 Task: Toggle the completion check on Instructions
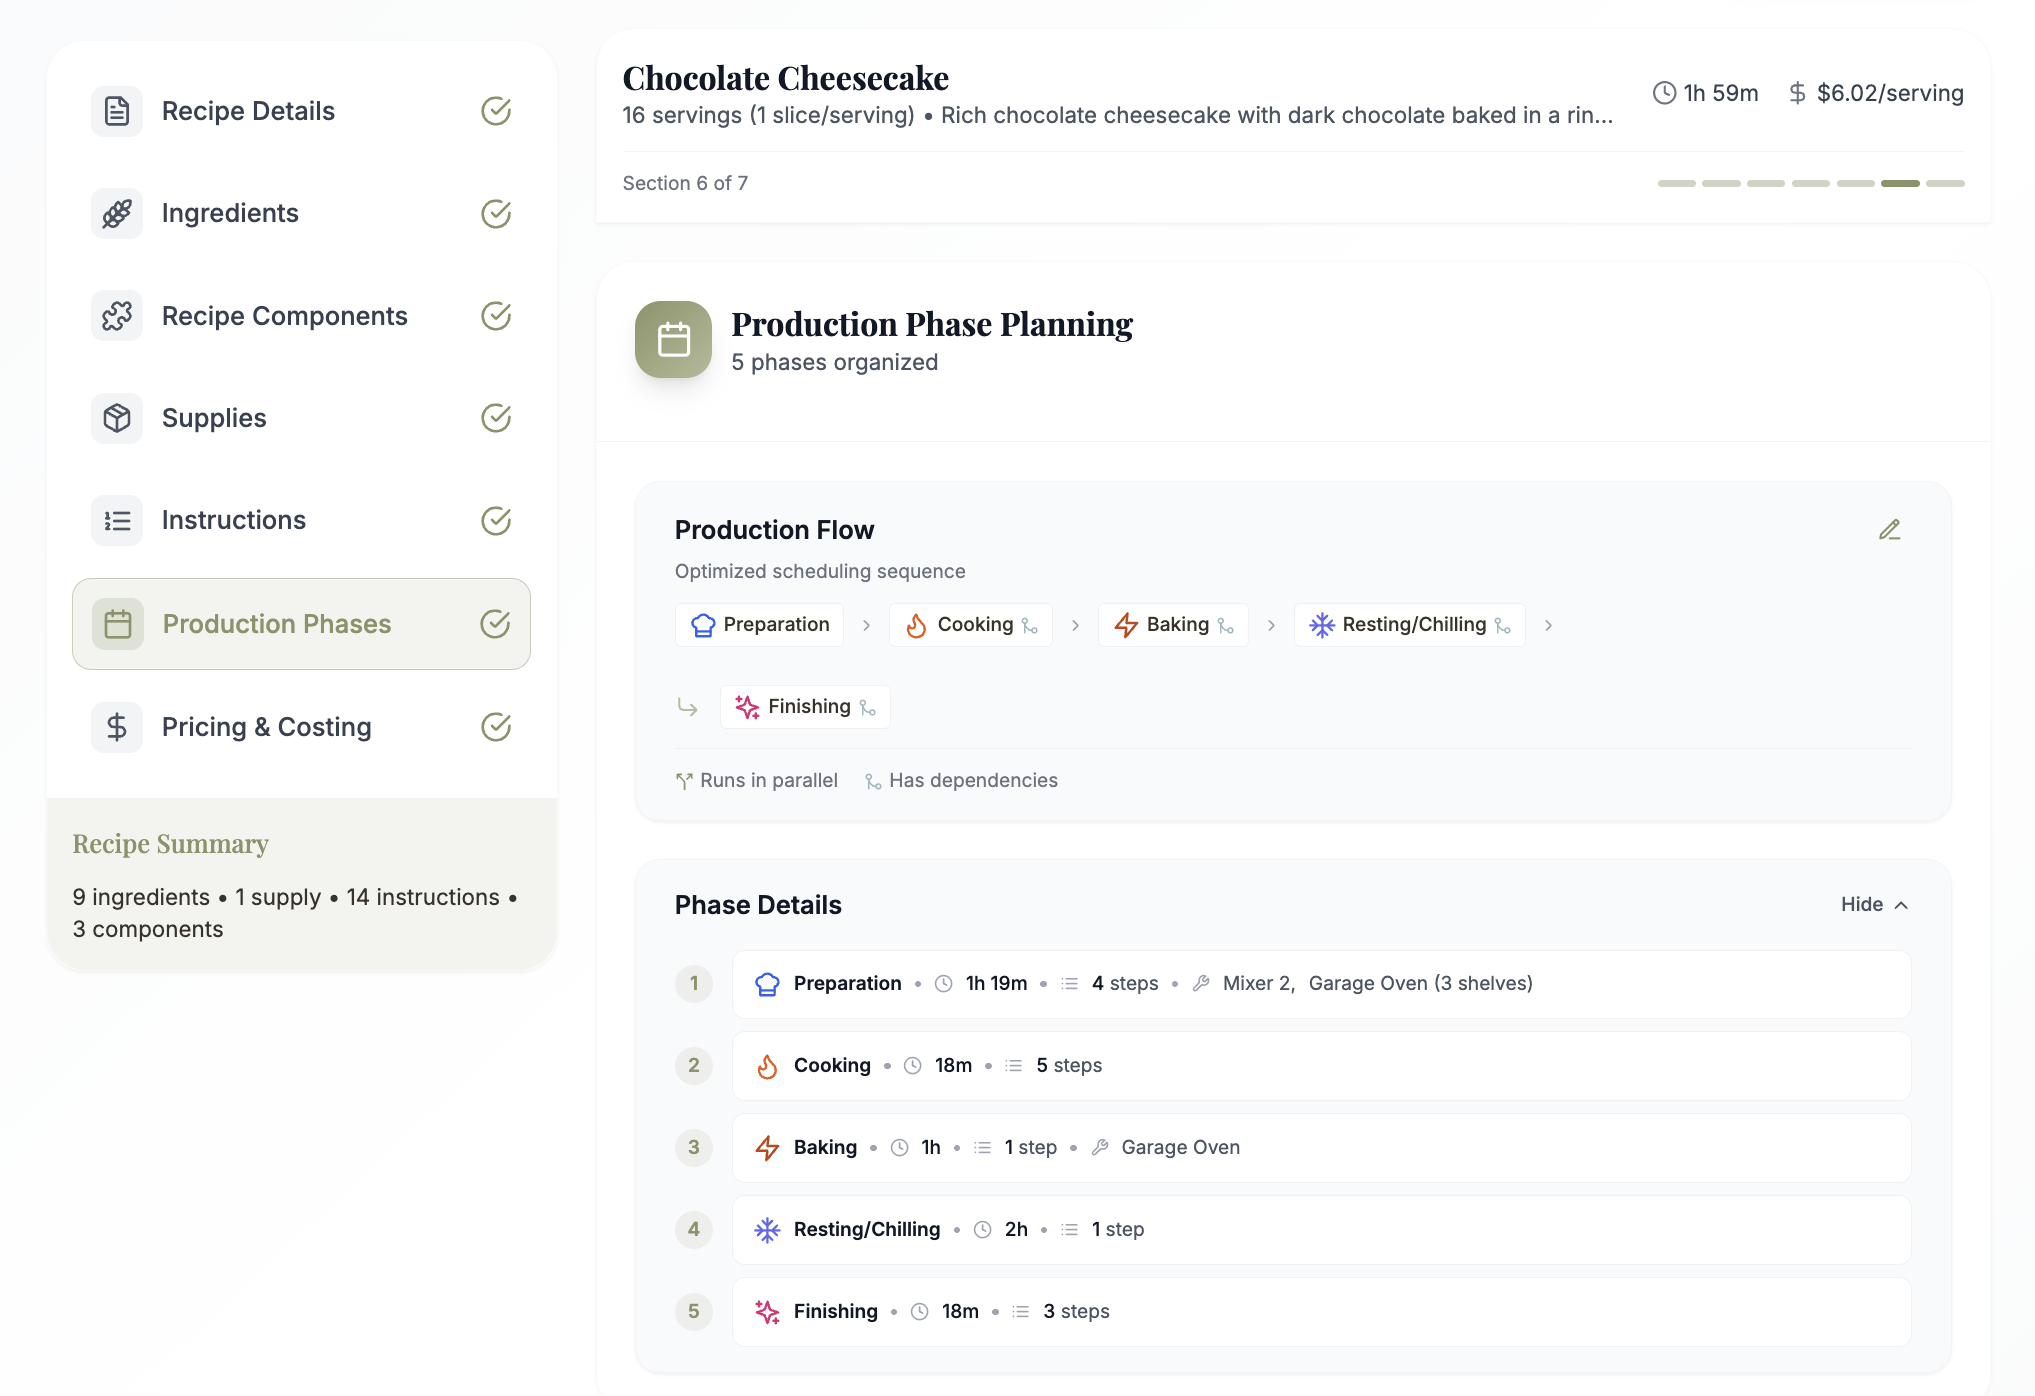[x=496, y=520]
